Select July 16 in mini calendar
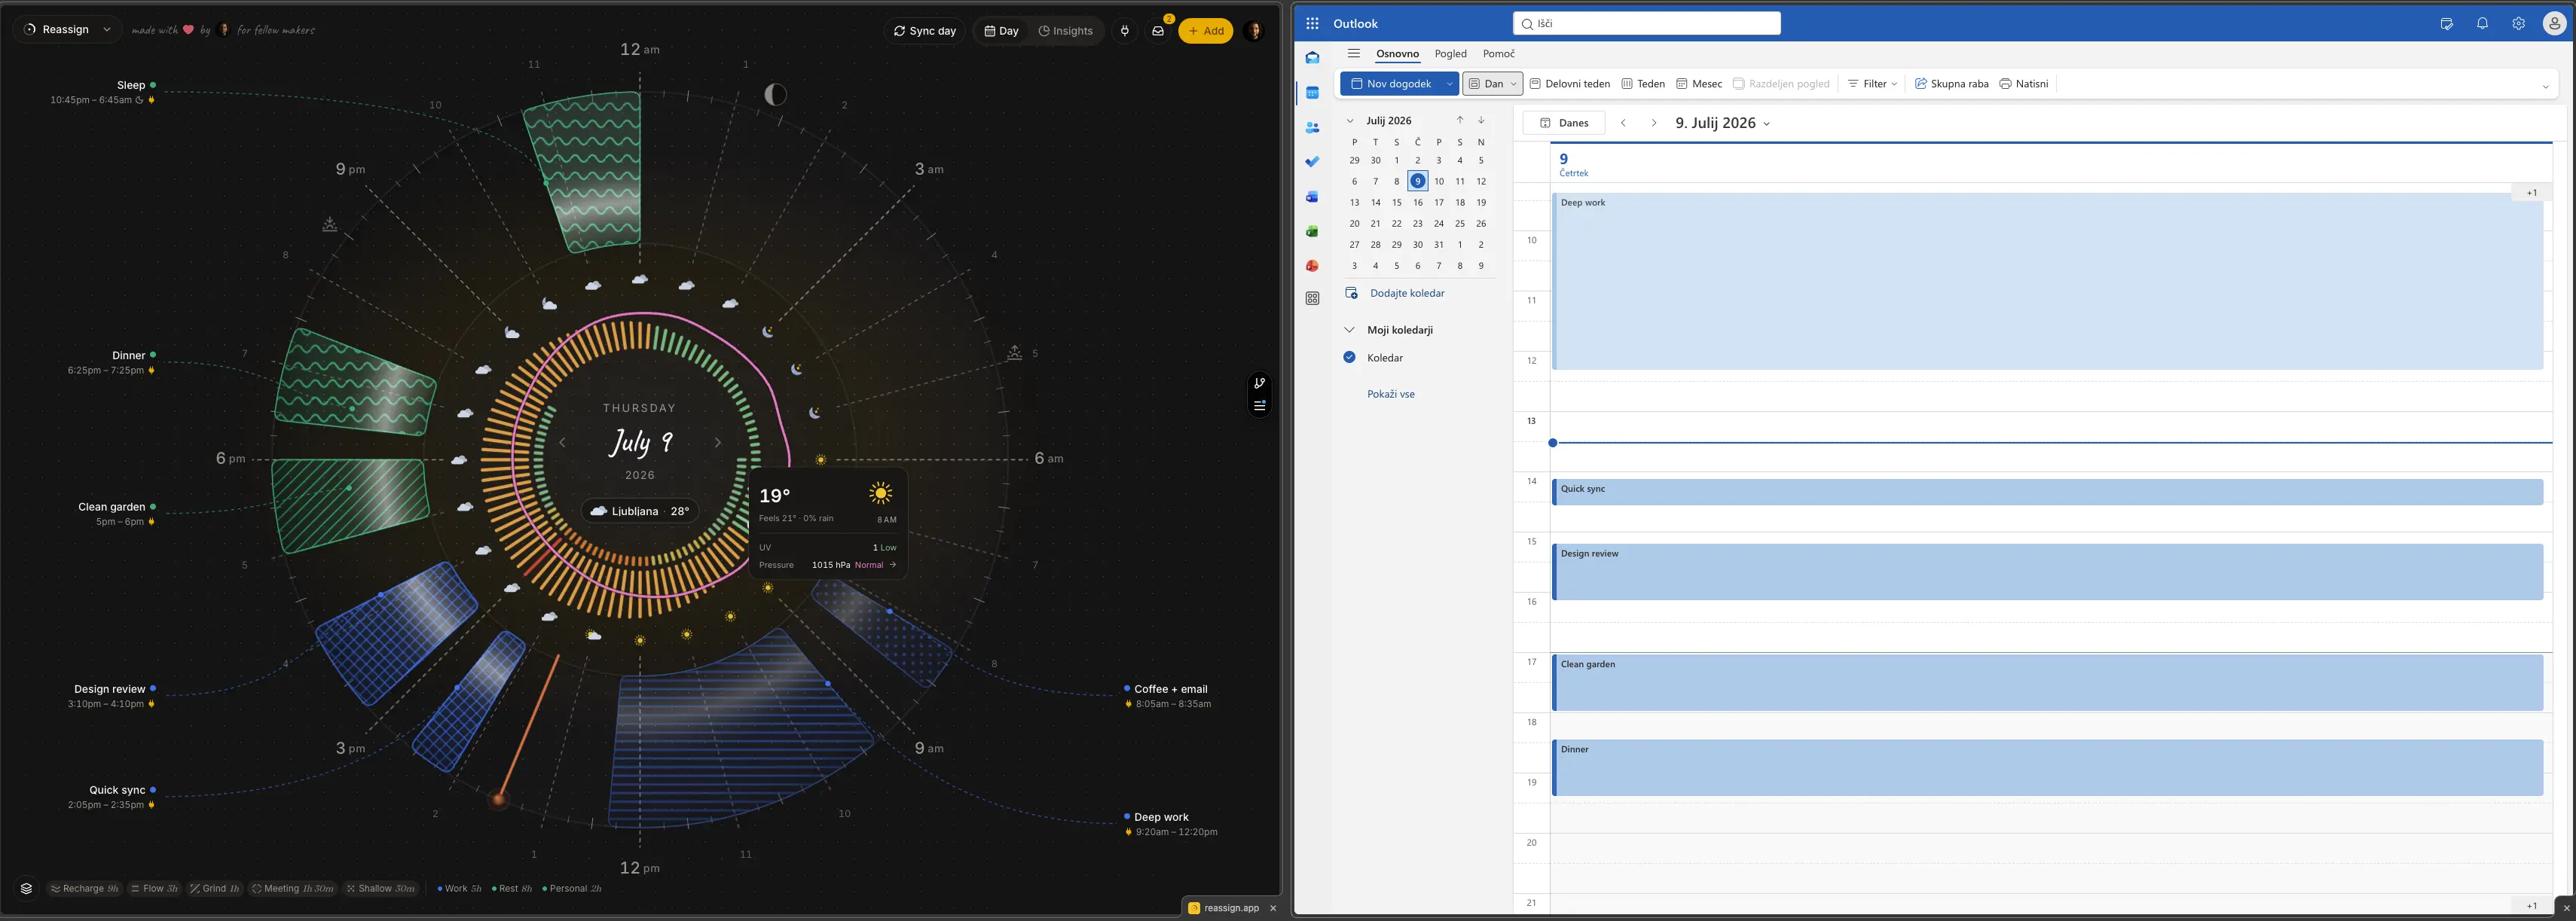The image size is (2576, 921). (x=1417, y=203)
